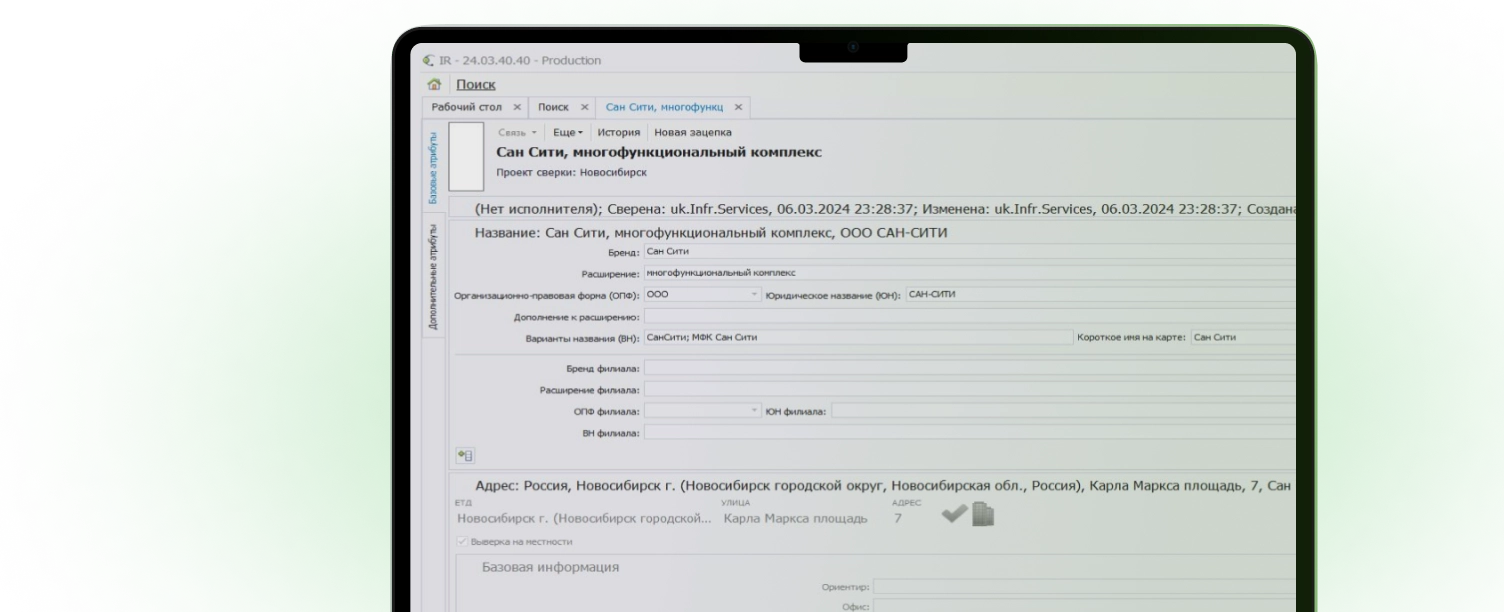The height and width of the screenshot is (612, 1504).
Task: Open the Поиск link at top
Action: tap(476, 85)
